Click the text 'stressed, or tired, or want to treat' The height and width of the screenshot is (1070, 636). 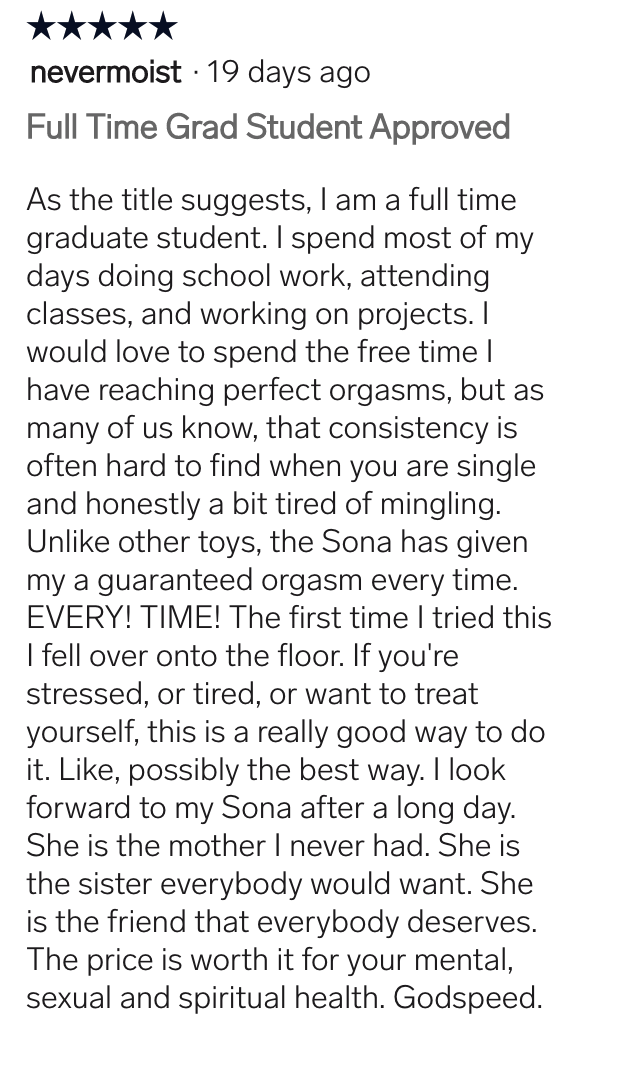point(252,694)
